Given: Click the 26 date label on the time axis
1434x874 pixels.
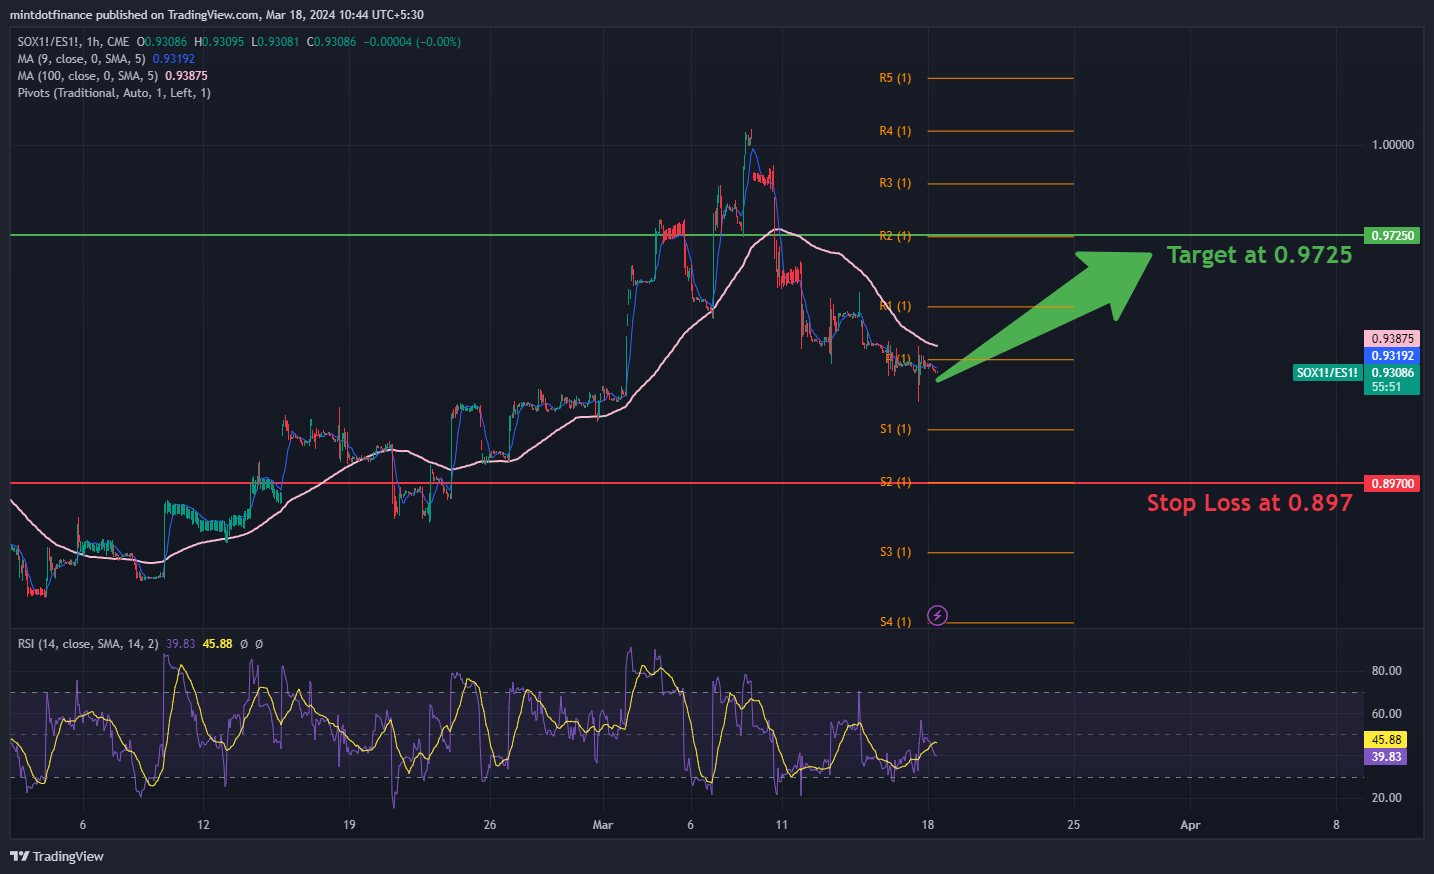Looking at the screenshot, I should [489, 825].
